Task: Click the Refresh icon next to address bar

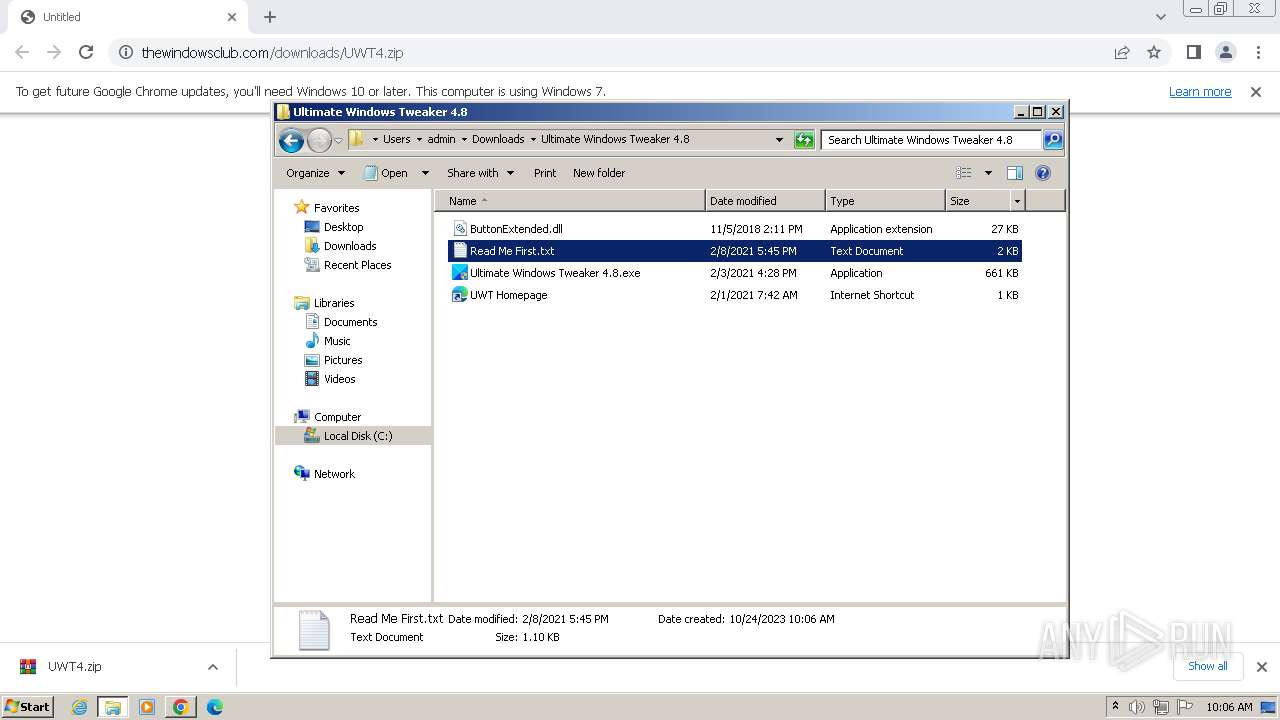Action: click(x=804, y=140)
